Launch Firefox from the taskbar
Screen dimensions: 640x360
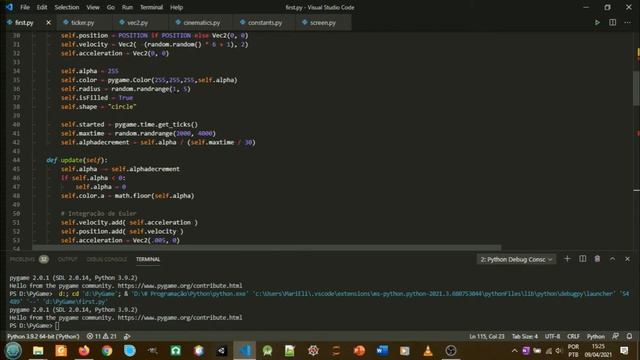click(84, 351)
